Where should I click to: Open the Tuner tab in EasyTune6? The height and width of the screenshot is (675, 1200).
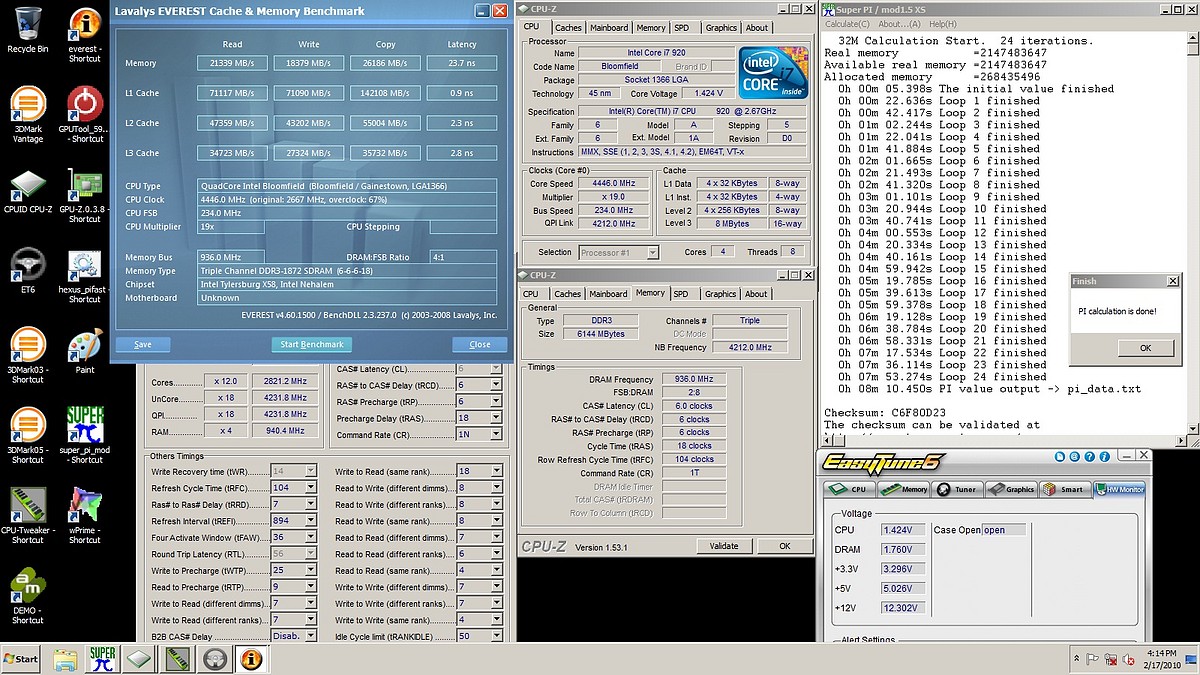tap(958, 489)
